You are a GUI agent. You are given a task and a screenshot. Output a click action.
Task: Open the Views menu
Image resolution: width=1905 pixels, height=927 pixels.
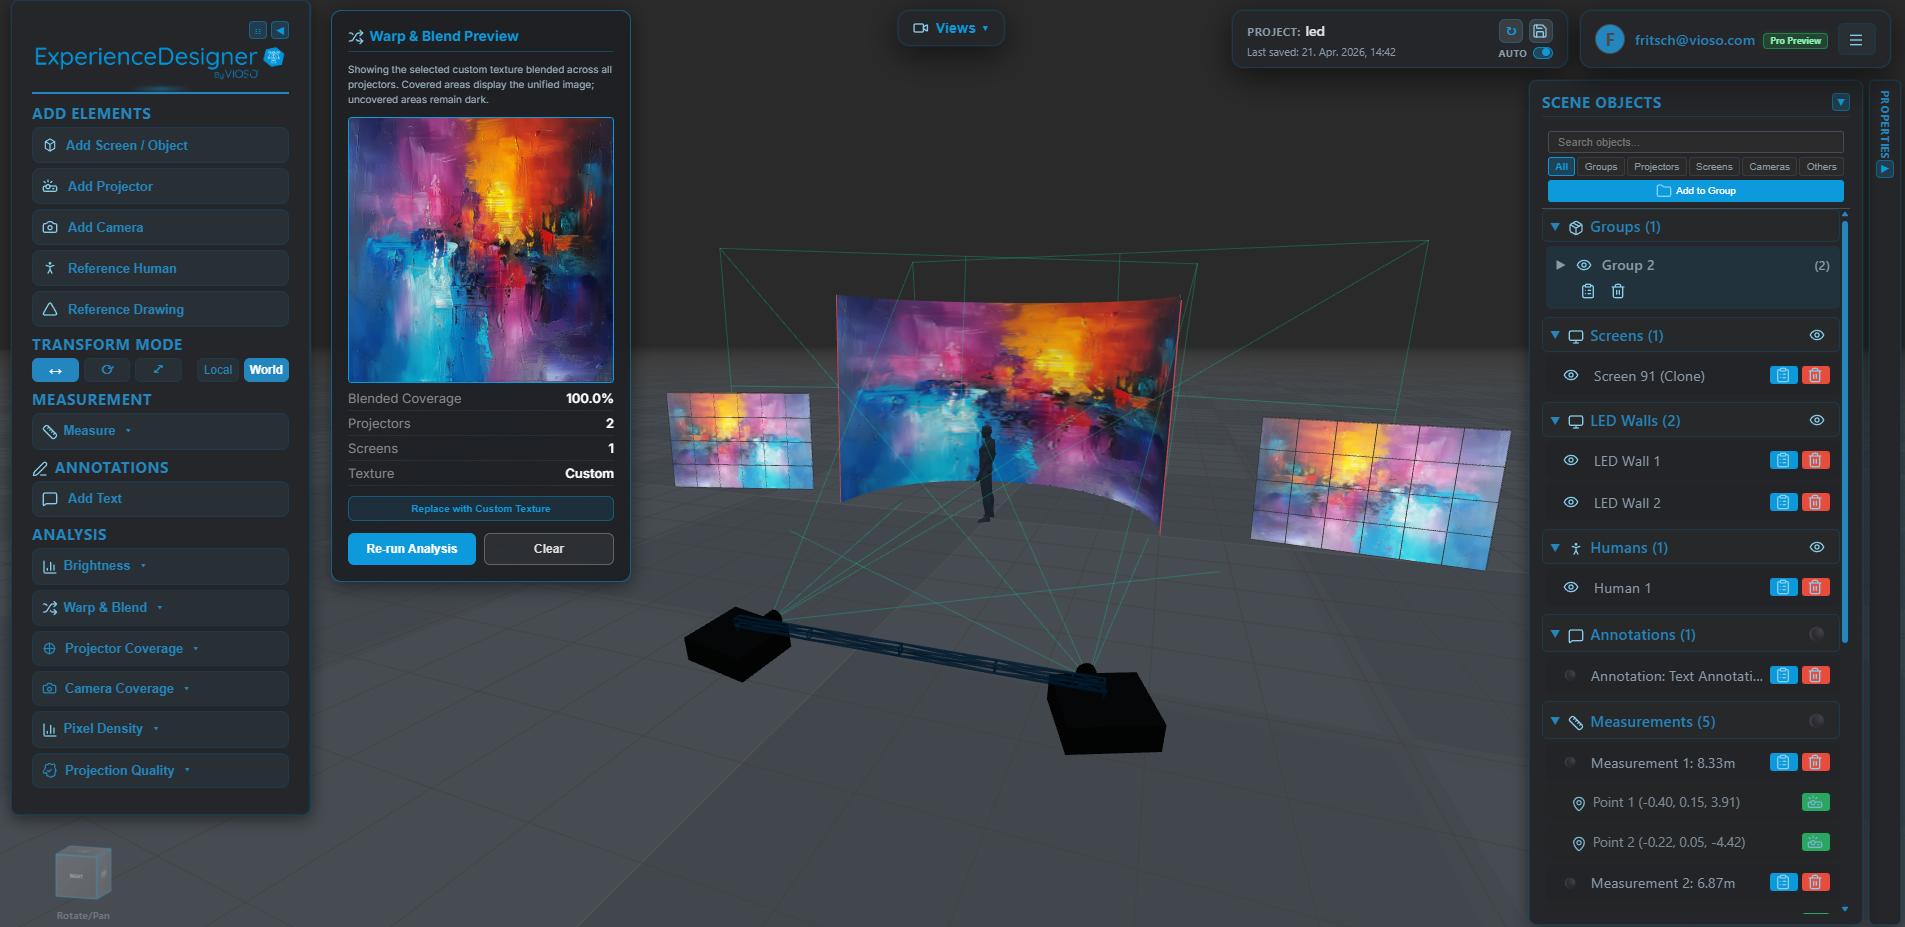950,28
